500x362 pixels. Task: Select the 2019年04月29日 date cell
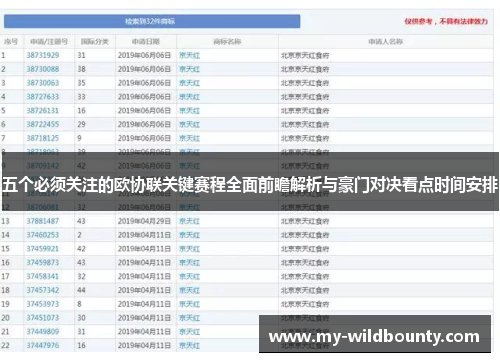[144, 221]
